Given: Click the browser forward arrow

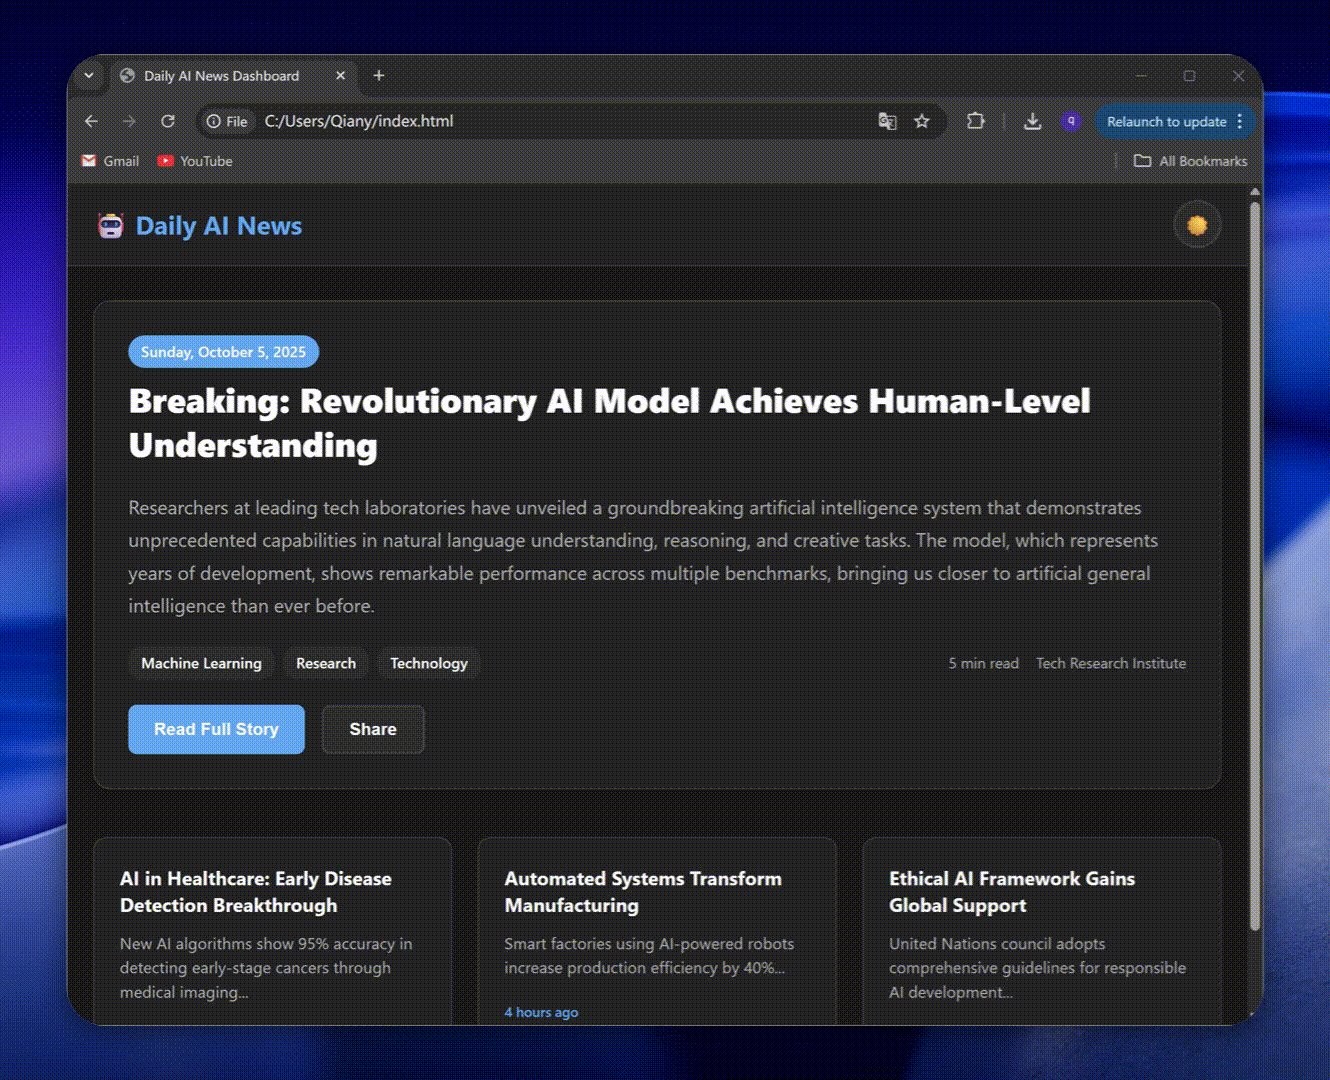Looking at the screenshot, I should [129, 121].
